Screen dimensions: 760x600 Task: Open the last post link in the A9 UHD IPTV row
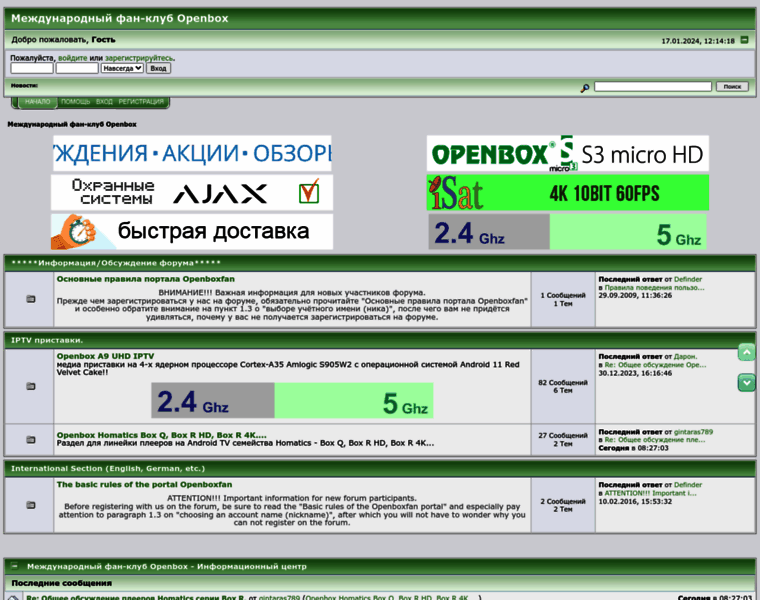tap(655, 365)
